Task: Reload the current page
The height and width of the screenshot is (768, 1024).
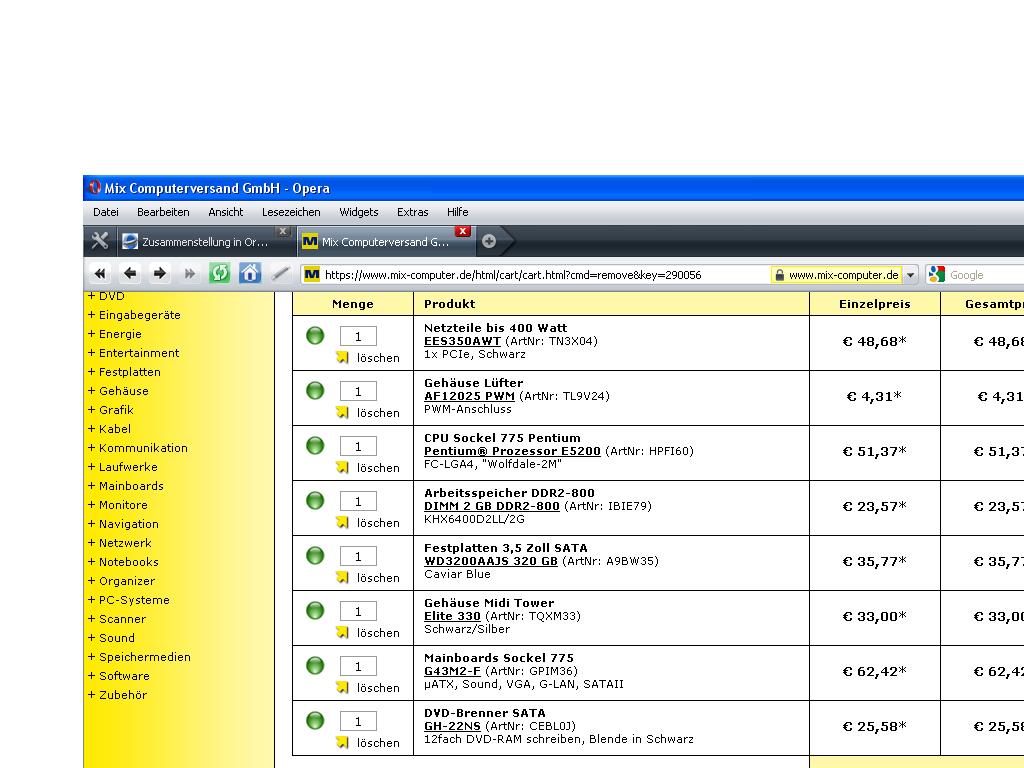Action: point(219,273)
